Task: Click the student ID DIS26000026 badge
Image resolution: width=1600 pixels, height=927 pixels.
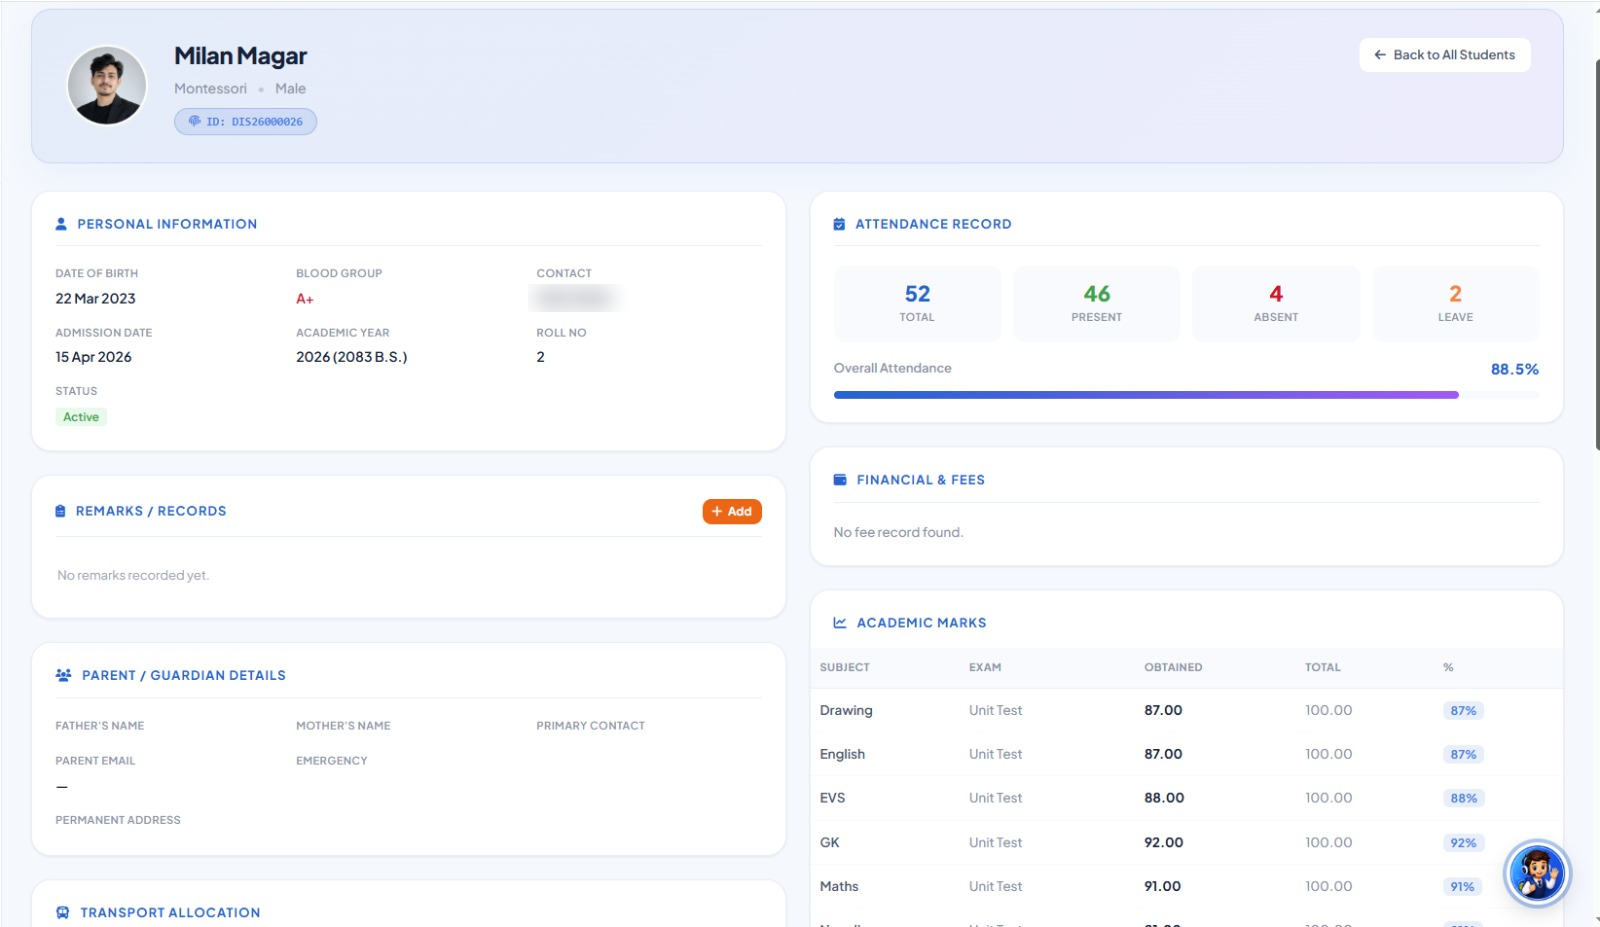Action: coord(245,121)
